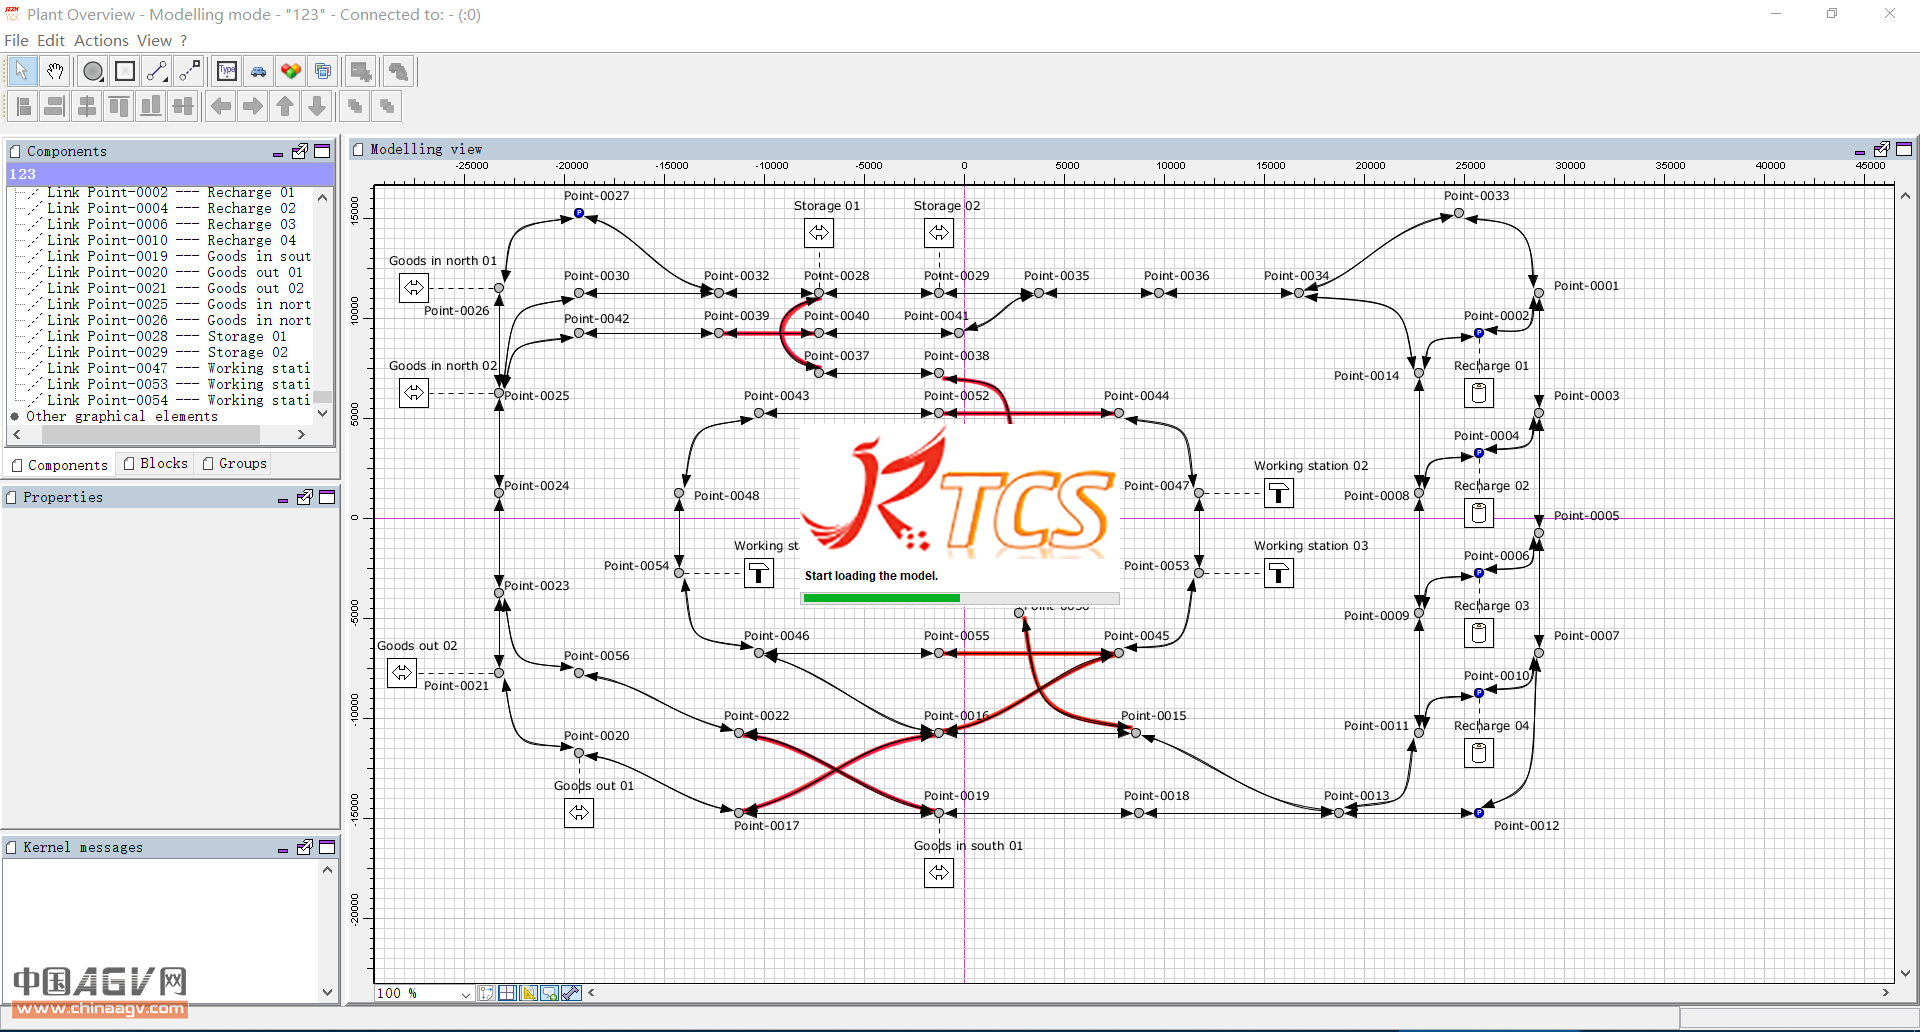This screenshot has height=1032, width=1920.
Task: Click the align vertical center icon
Action: [x=183, y=106]
